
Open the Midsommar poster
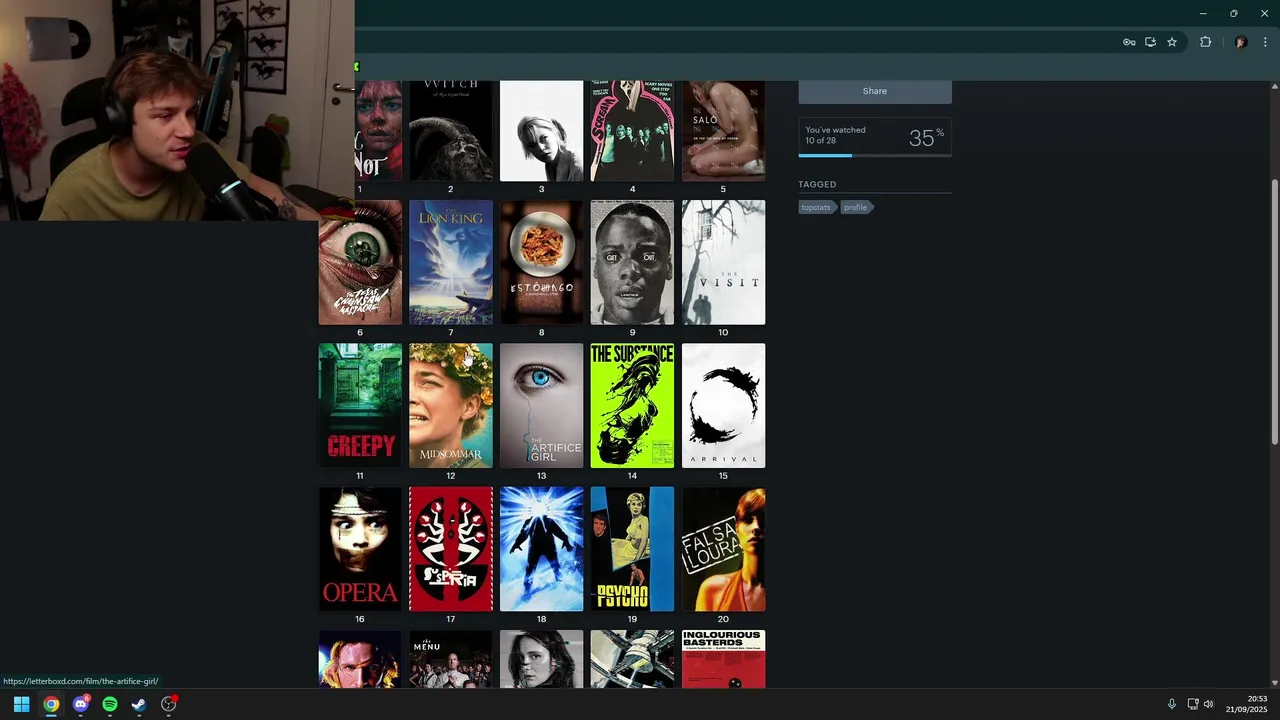point(450,405)
